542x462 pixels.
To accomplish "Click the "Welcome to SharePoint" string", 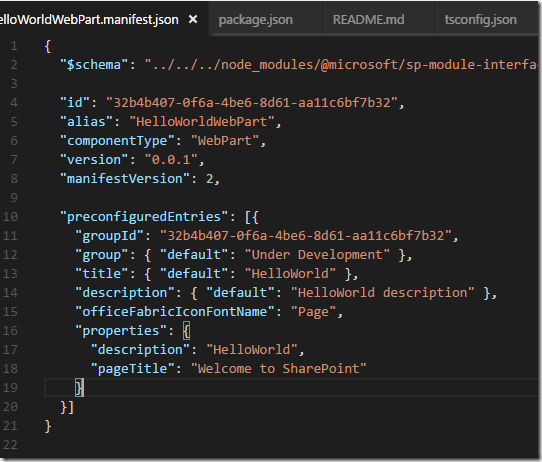I will [279, 369].
